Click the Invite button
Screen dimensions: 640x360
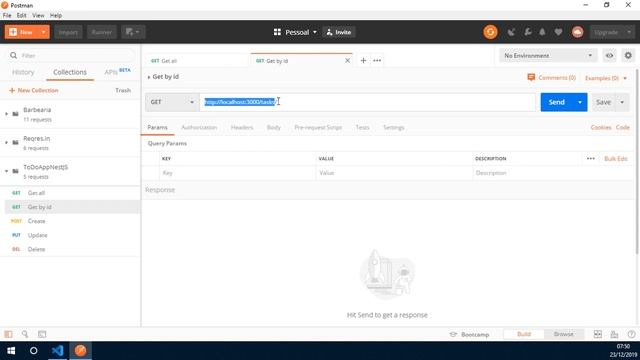[339, 32]
